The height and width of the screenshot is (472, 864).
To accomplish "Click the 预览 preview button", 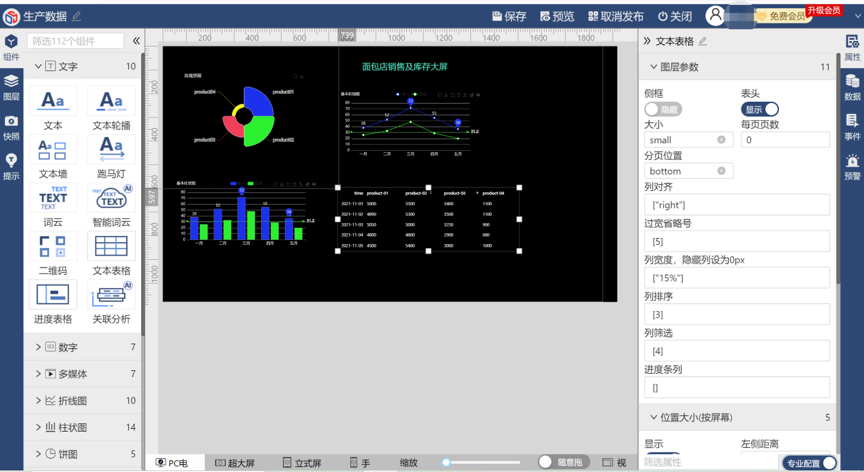I will 557,16.
